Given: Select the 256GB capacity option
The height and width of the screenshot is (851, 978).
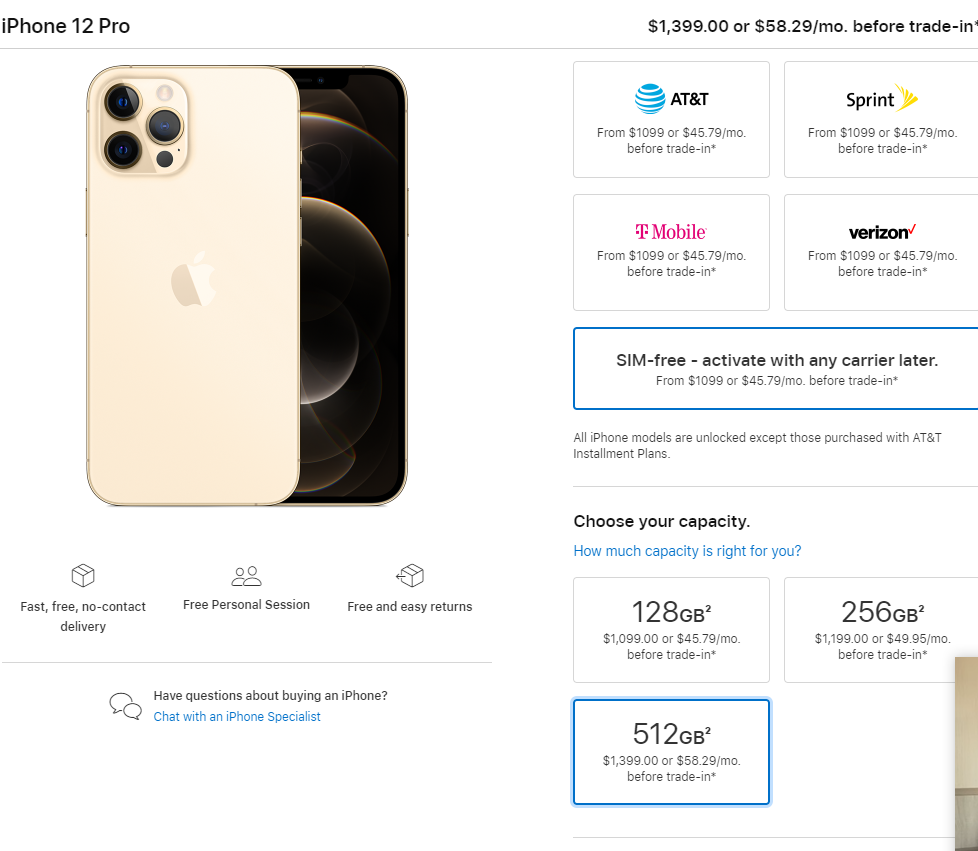Looking at the screenshot, I should coord(881,629).
